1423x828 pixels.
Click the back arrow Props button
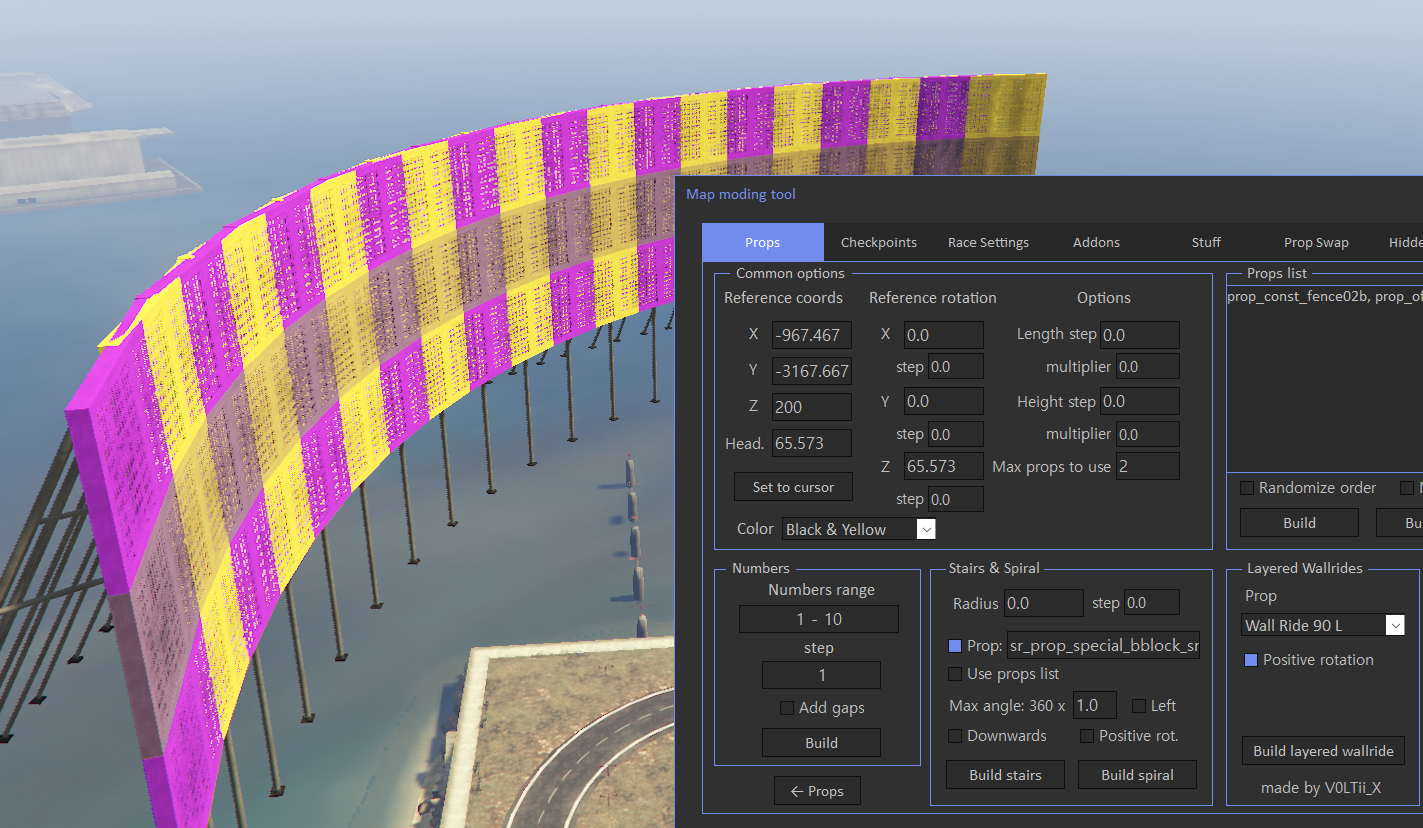pyautogui.click(x=817, y=791)
